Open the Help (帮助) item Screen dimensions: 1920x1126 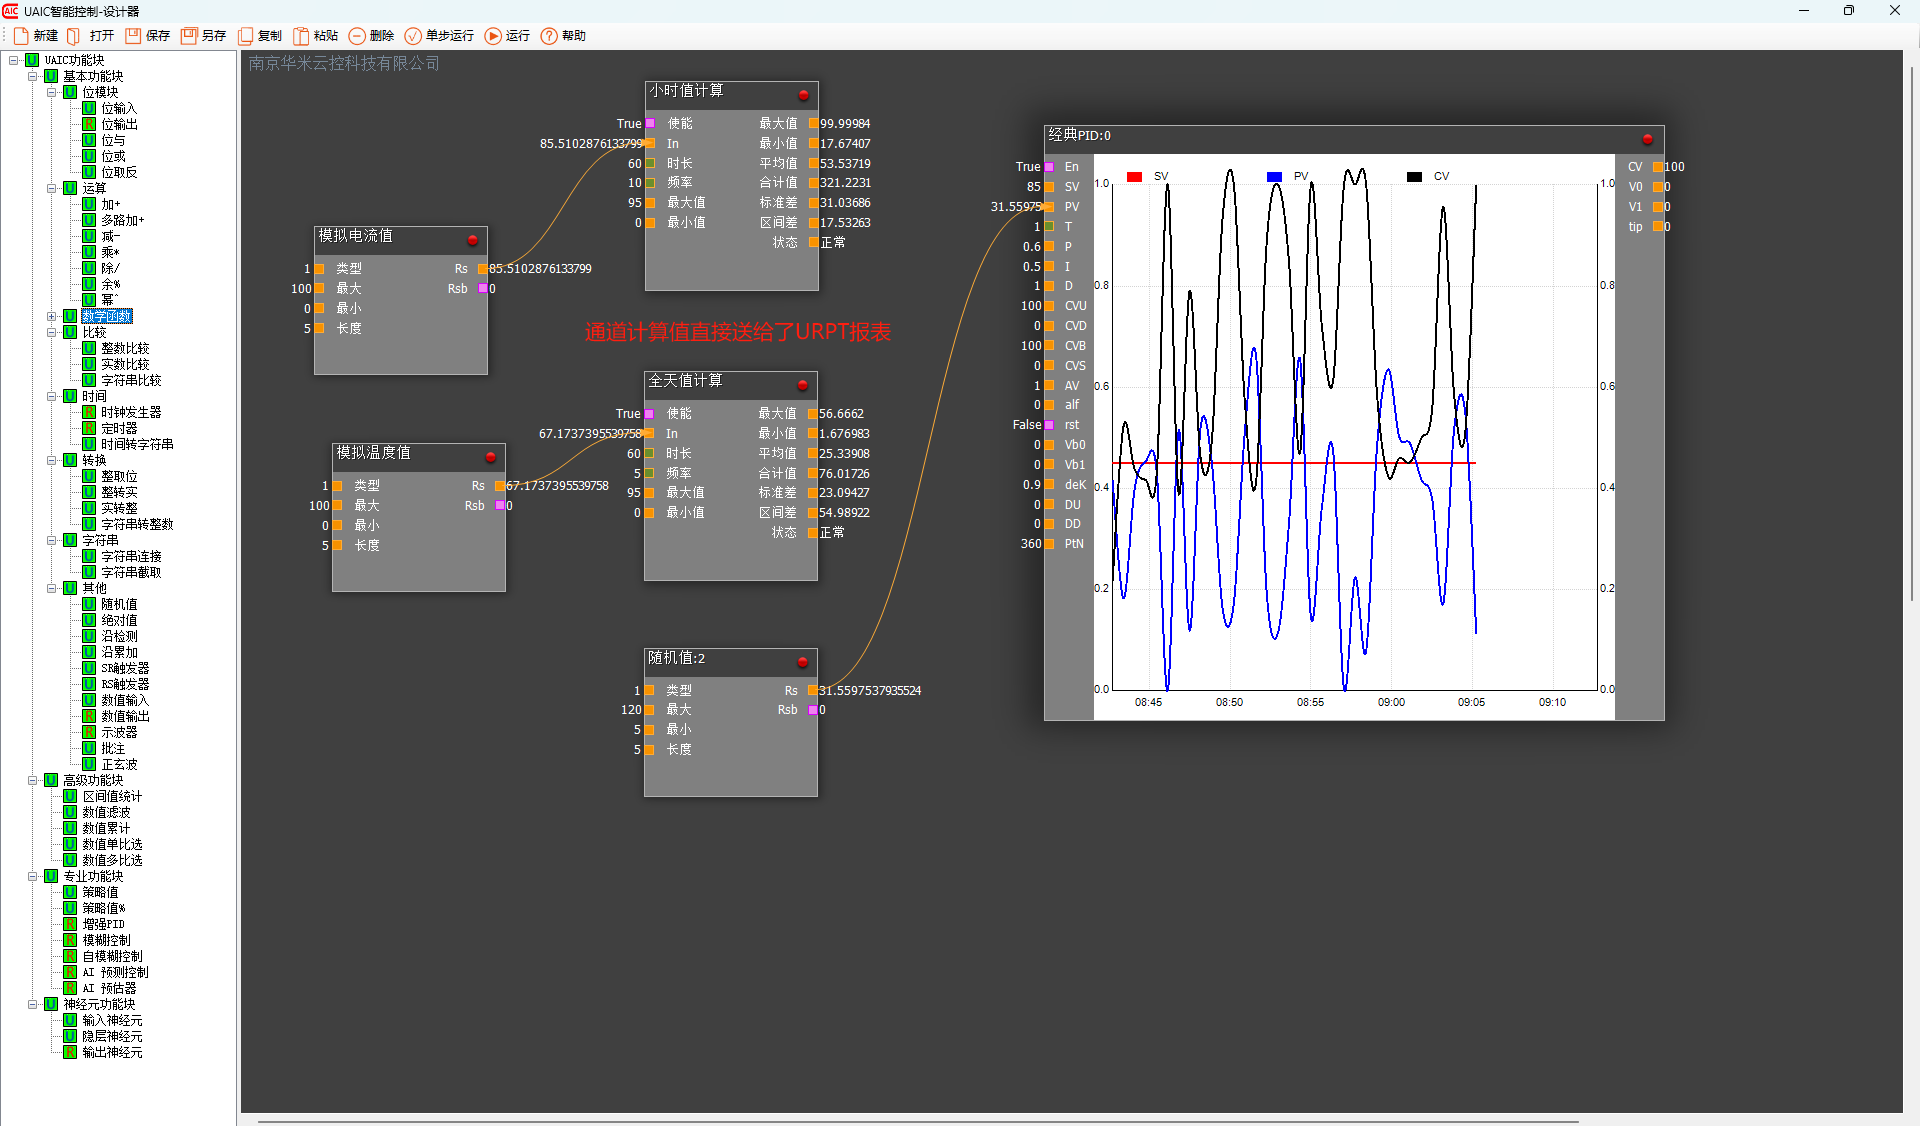(549, 36)
